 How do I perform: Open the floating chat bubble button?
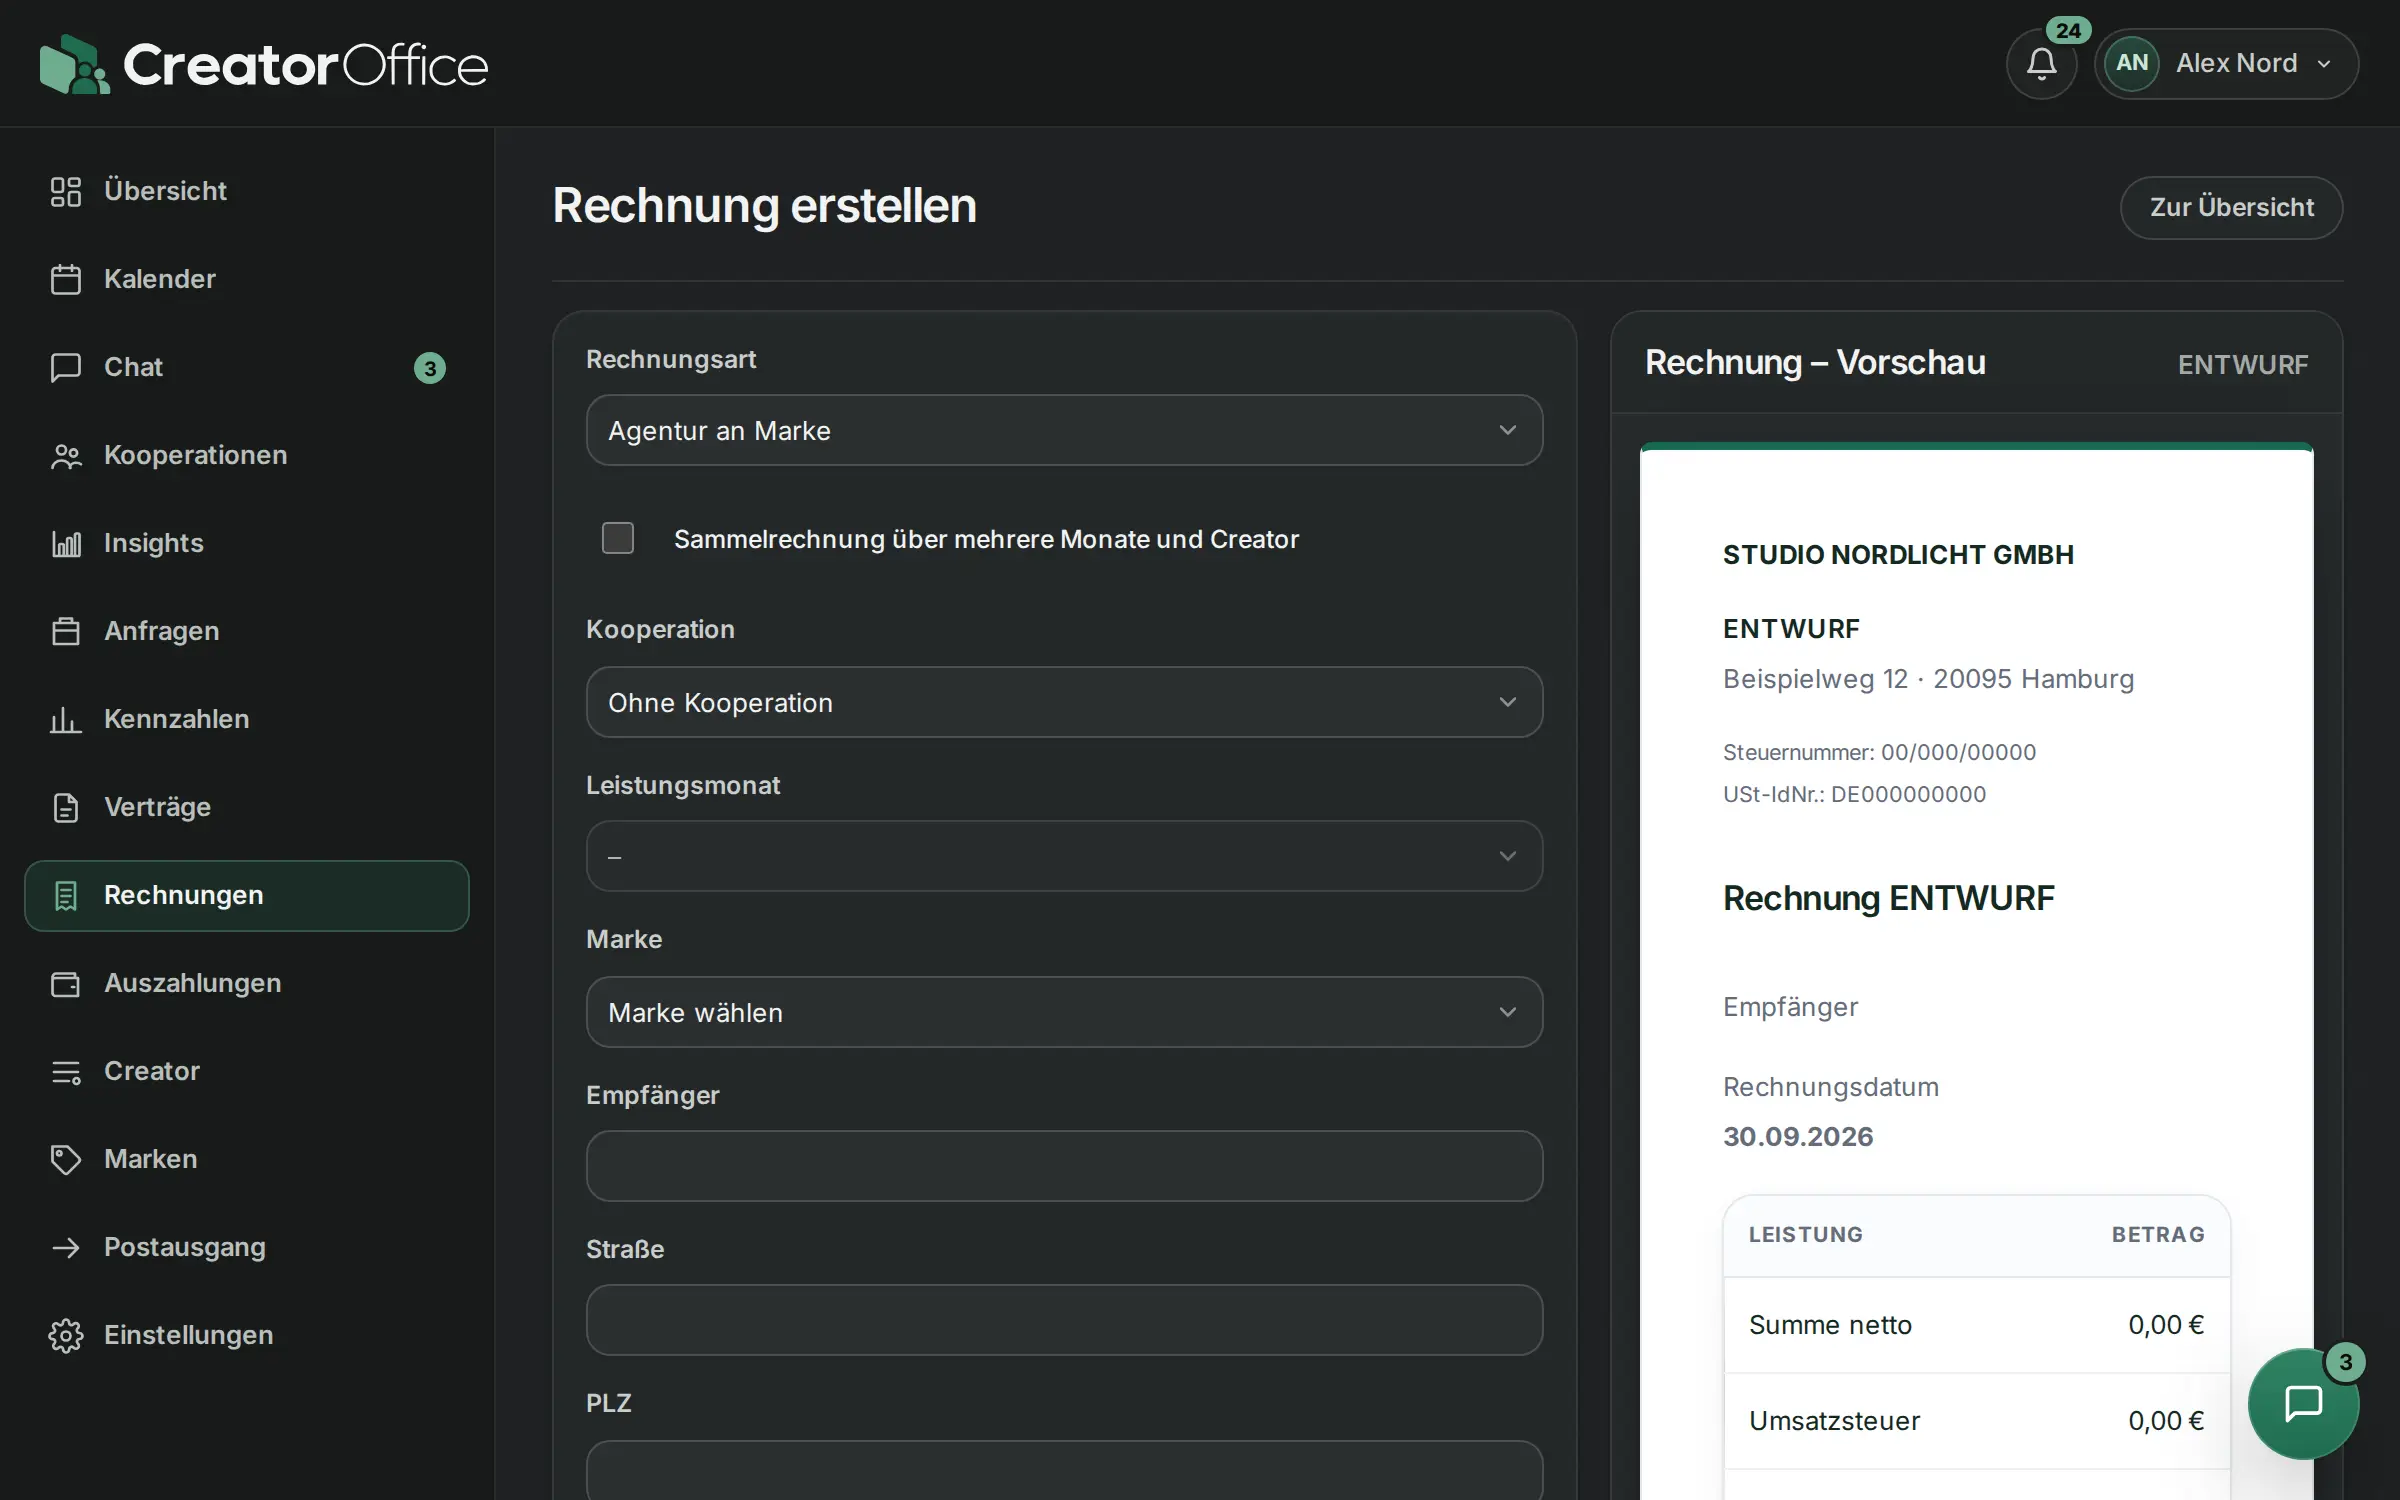(x=2303, y=1403)
